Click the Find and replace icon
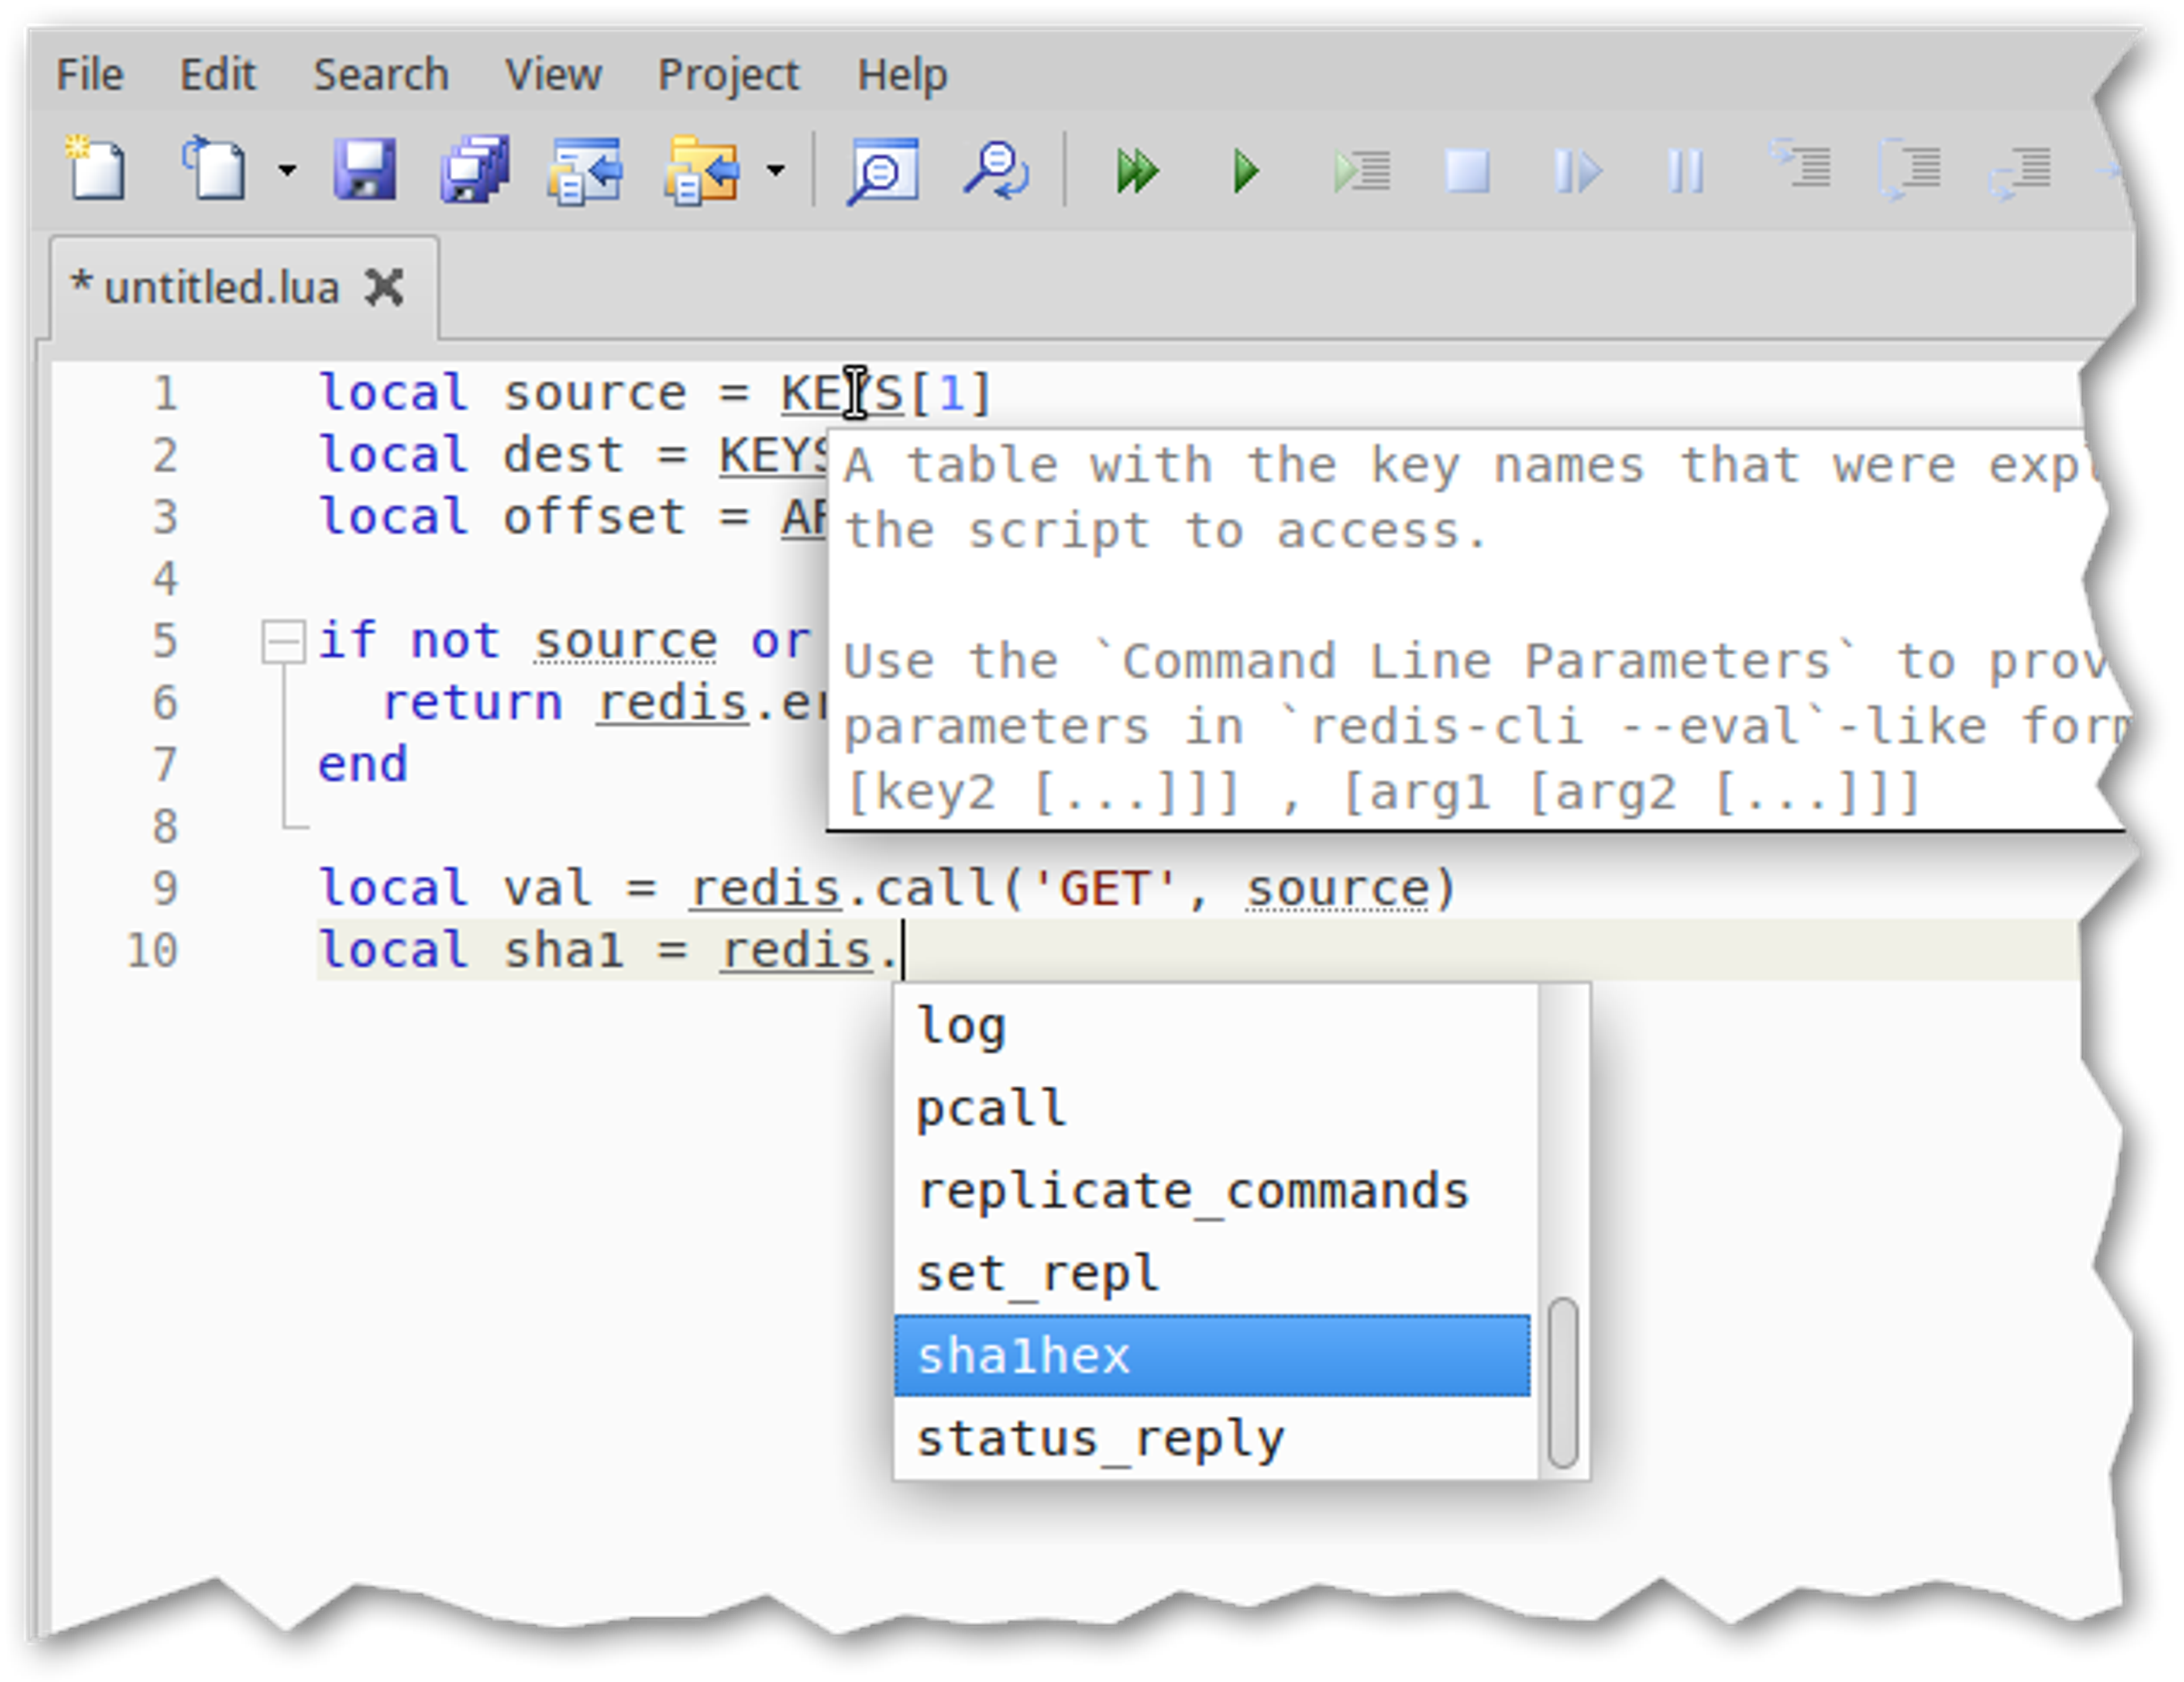2184x1682 pixels. (x=996, y=170)
